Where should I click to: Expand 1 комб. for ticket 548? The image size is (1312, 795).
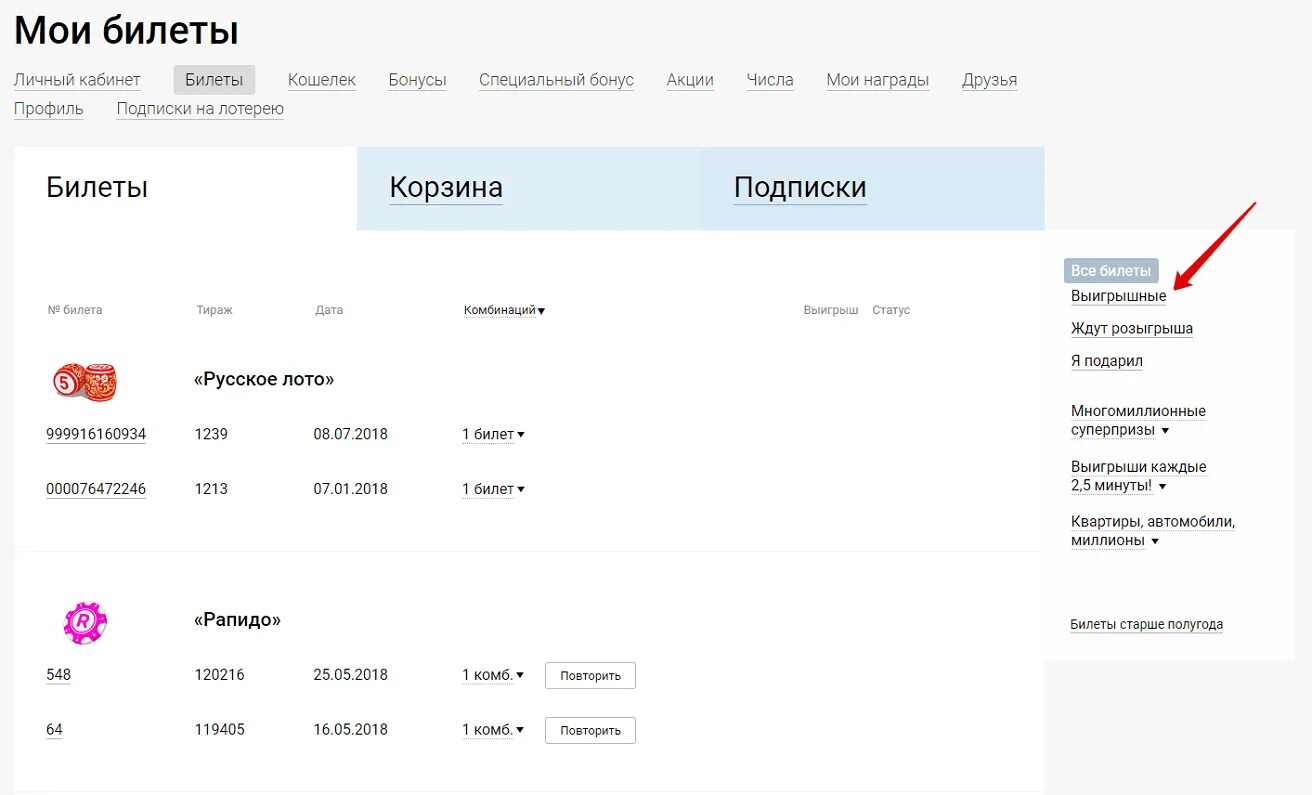tap(493, 675)
